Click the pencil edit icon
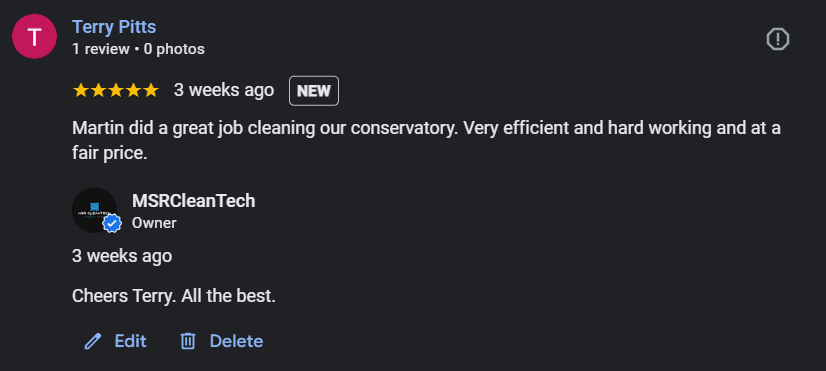826x371 pixels. 93,341
